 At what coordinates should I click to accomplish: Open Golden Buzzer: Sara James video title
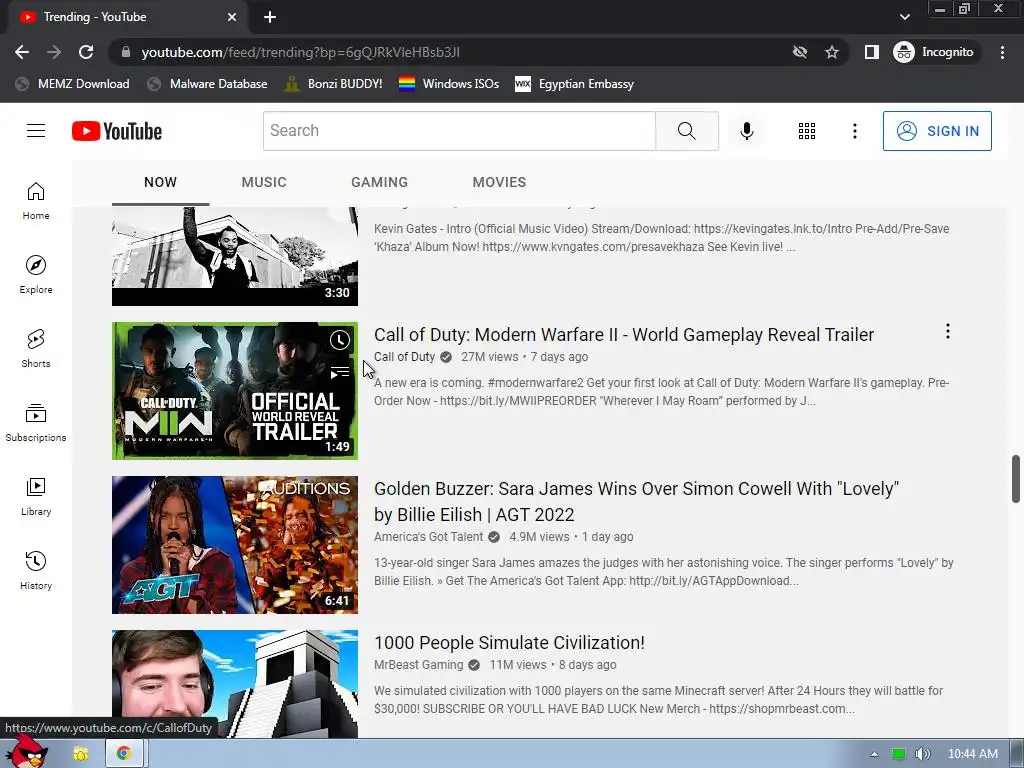point(636,502)
